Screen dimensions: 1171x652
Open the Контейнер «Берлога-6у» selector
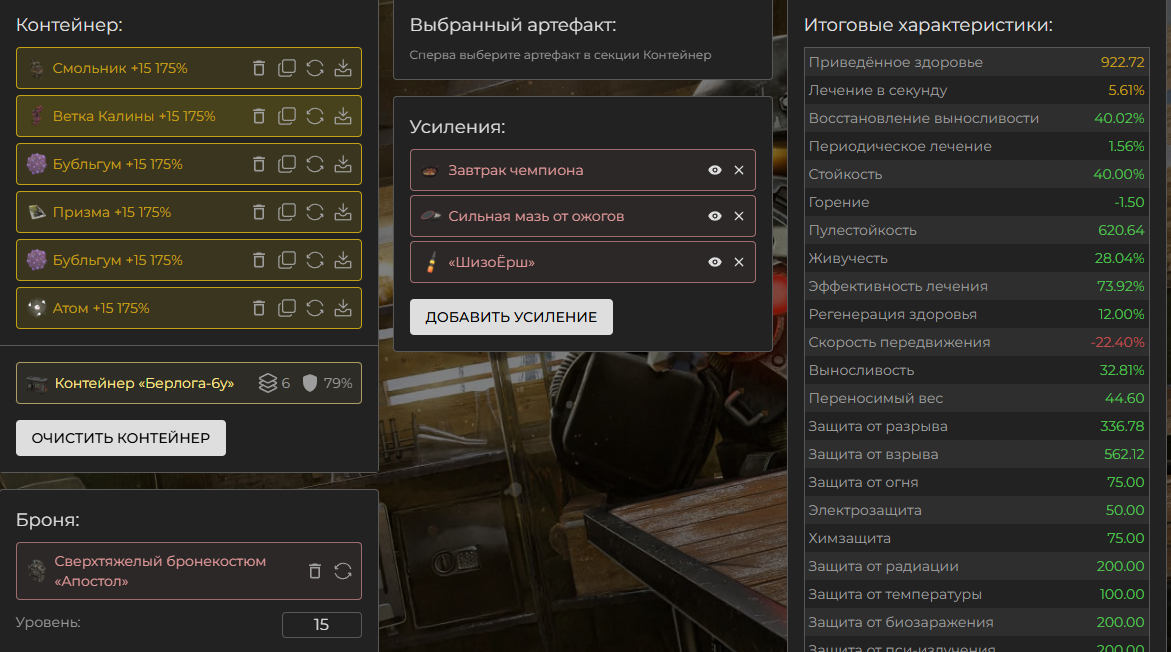tap(144, 383)
